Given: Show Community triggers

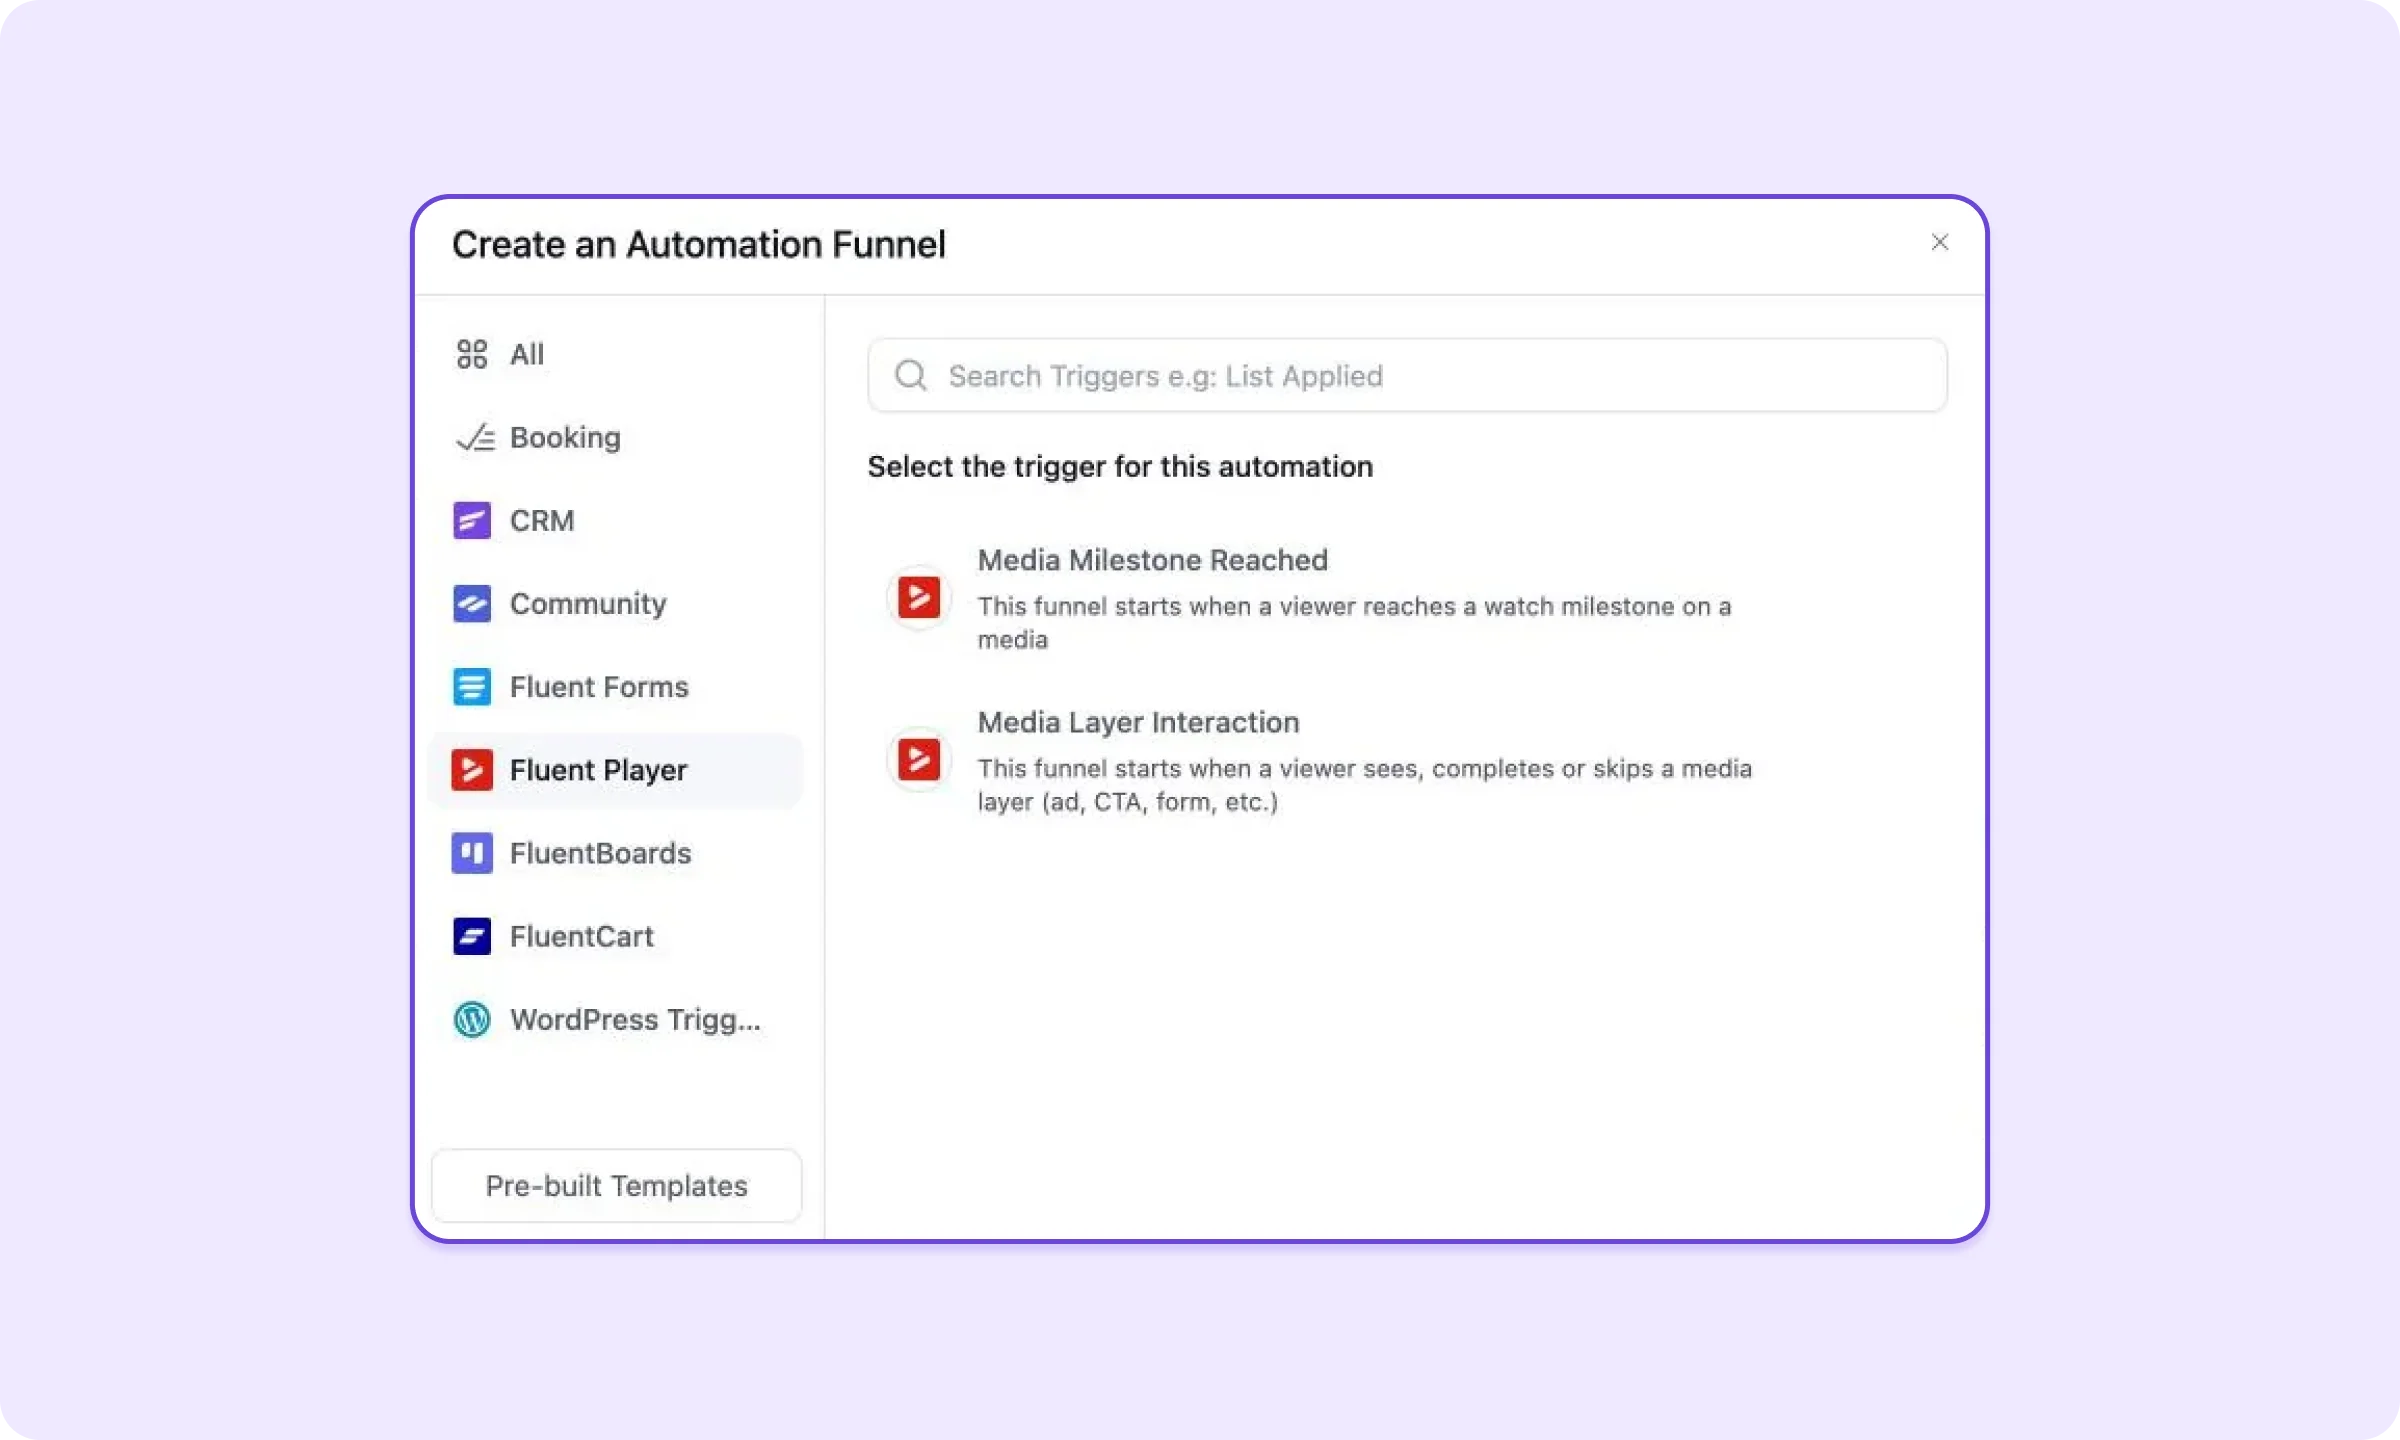Looking at the screenshot, I should [615, 603].
